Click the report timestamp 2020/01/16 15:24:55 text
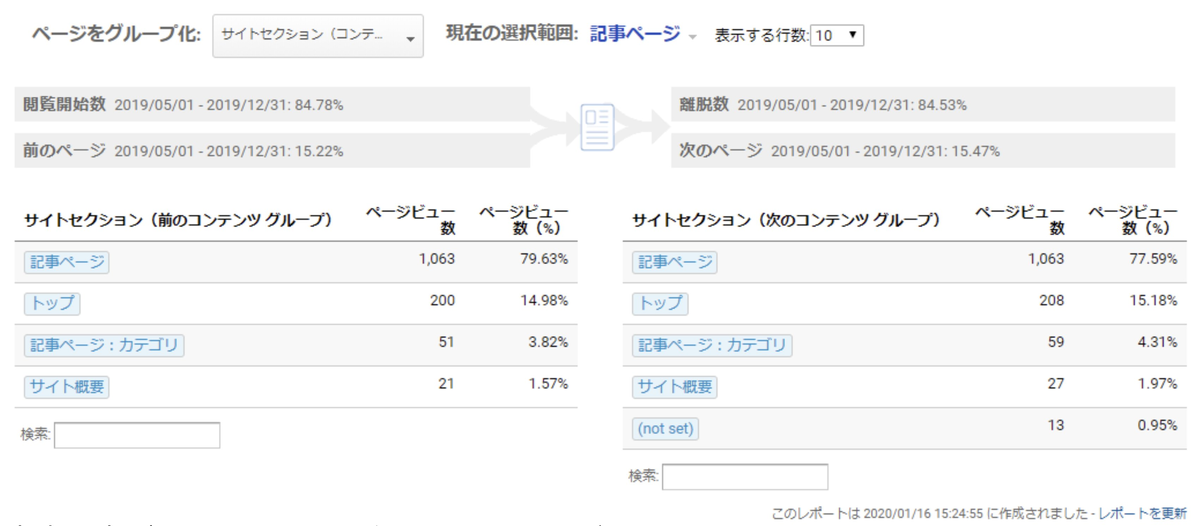The width and height of the screenshot is (1200, 526). (926, 513)
